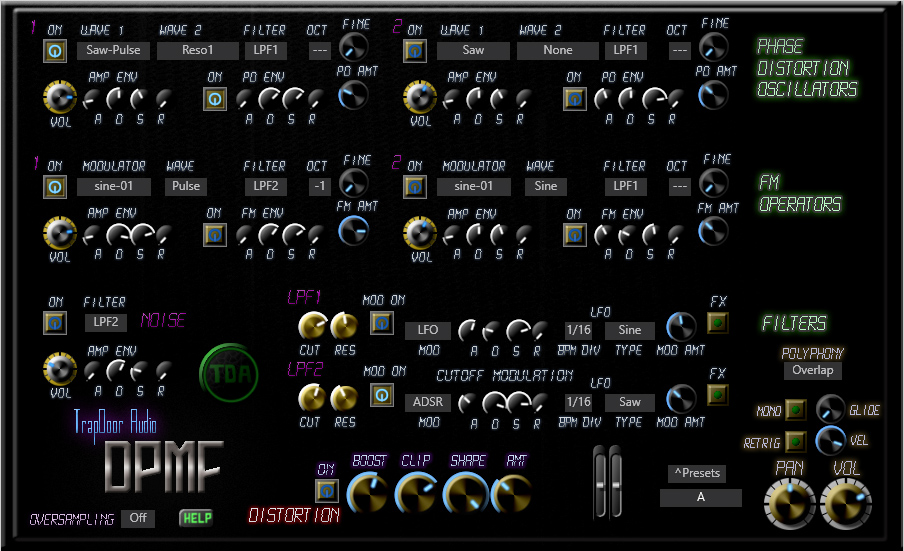Open Noise filter LPF2 dropdown

106,322
